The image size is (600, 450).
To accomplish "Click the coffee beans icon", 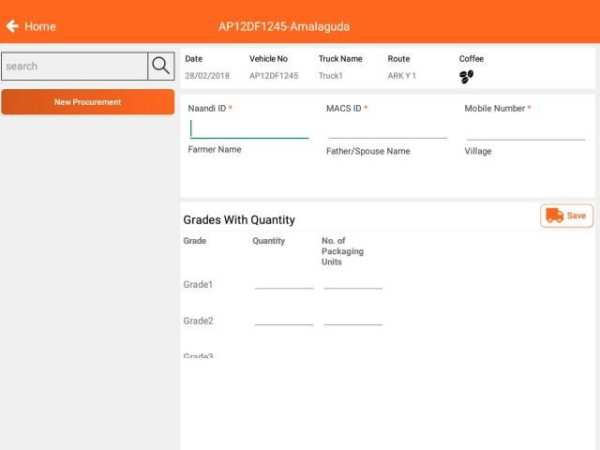I will coord(466,77).
